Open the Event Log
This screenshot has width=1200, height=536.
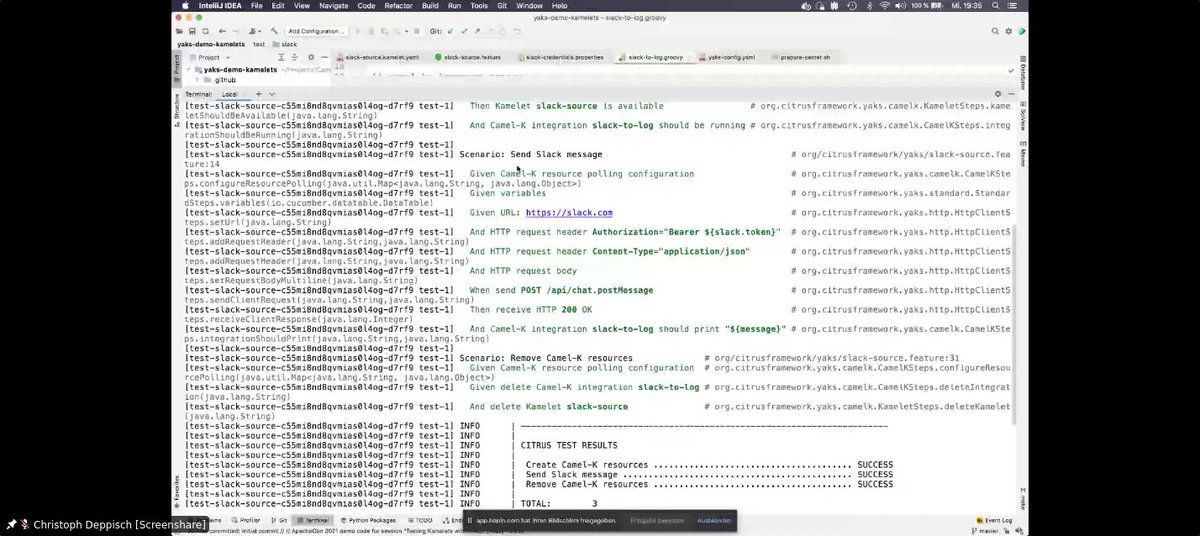[994, 521]
